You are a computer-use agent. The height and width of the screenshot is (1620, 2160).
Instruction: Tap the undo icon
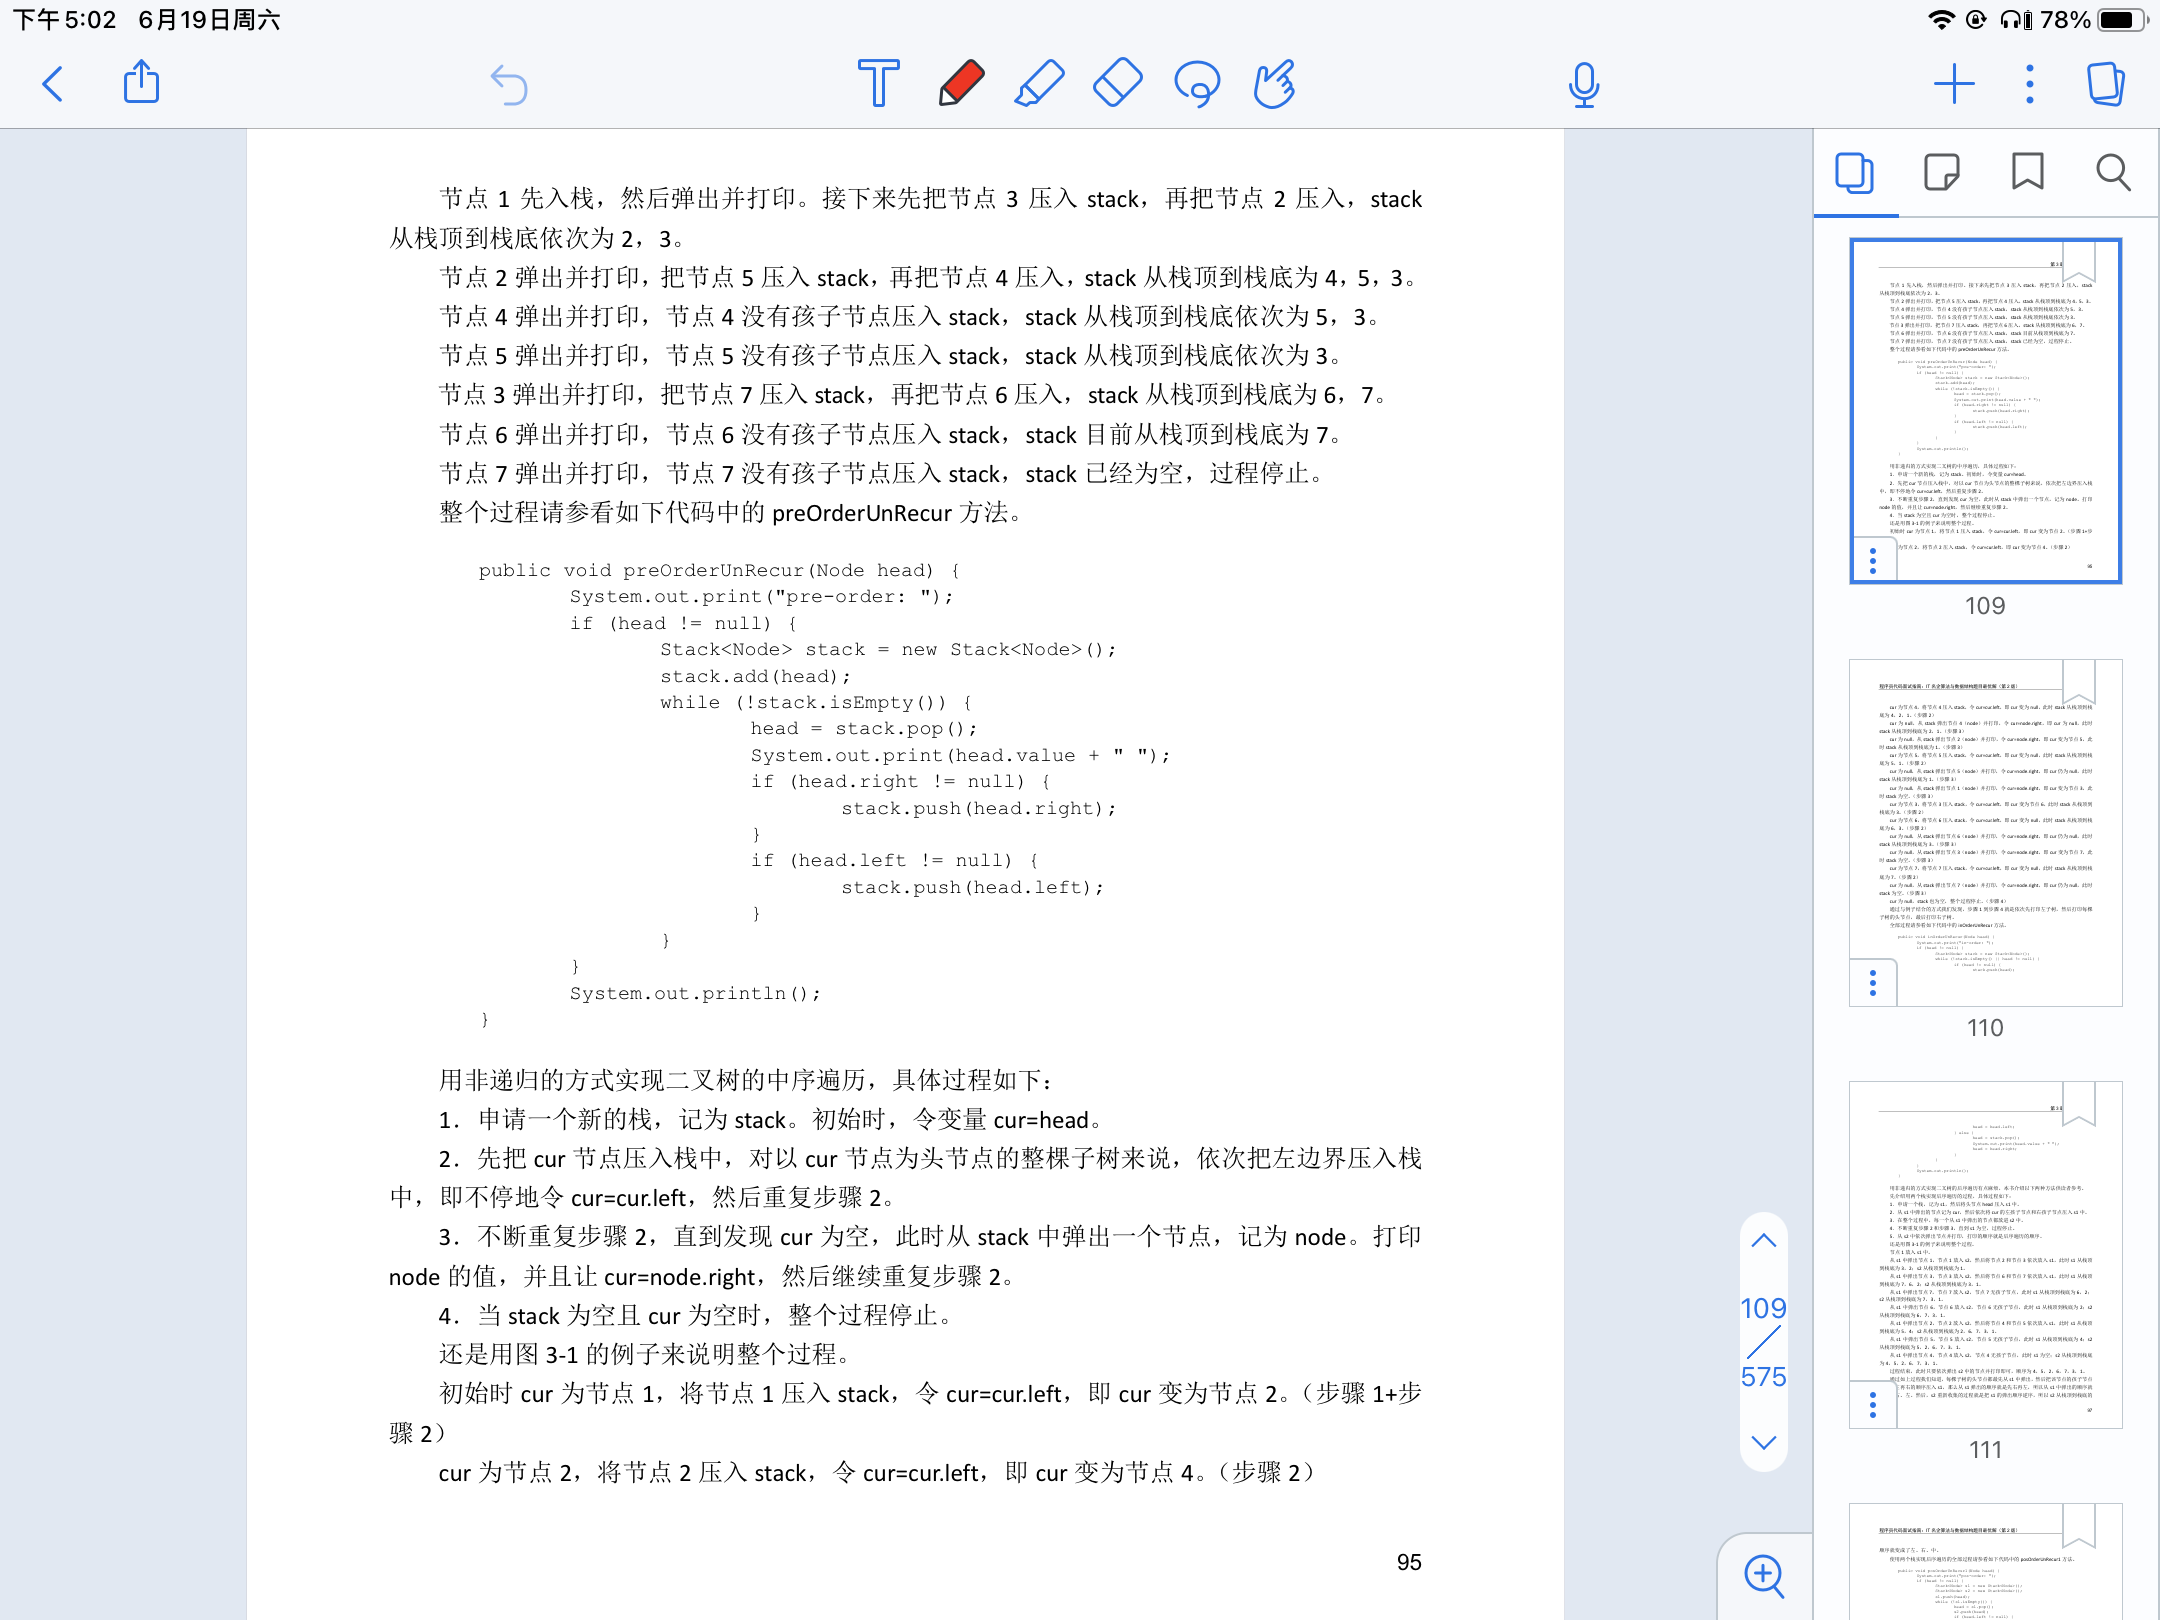click(x=509, y=86)
